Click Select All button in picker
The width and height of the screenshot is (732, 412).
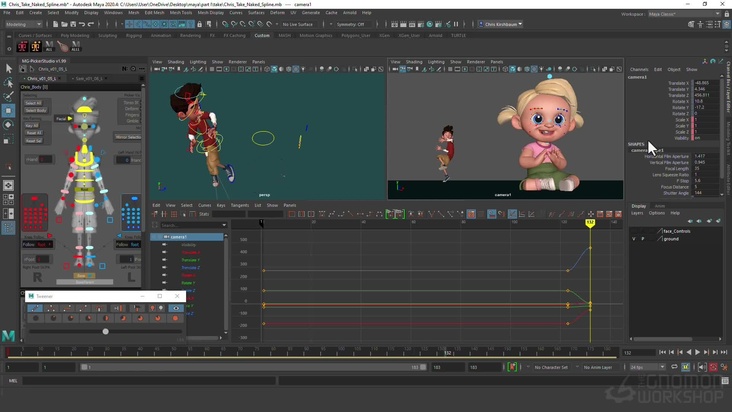33,103
